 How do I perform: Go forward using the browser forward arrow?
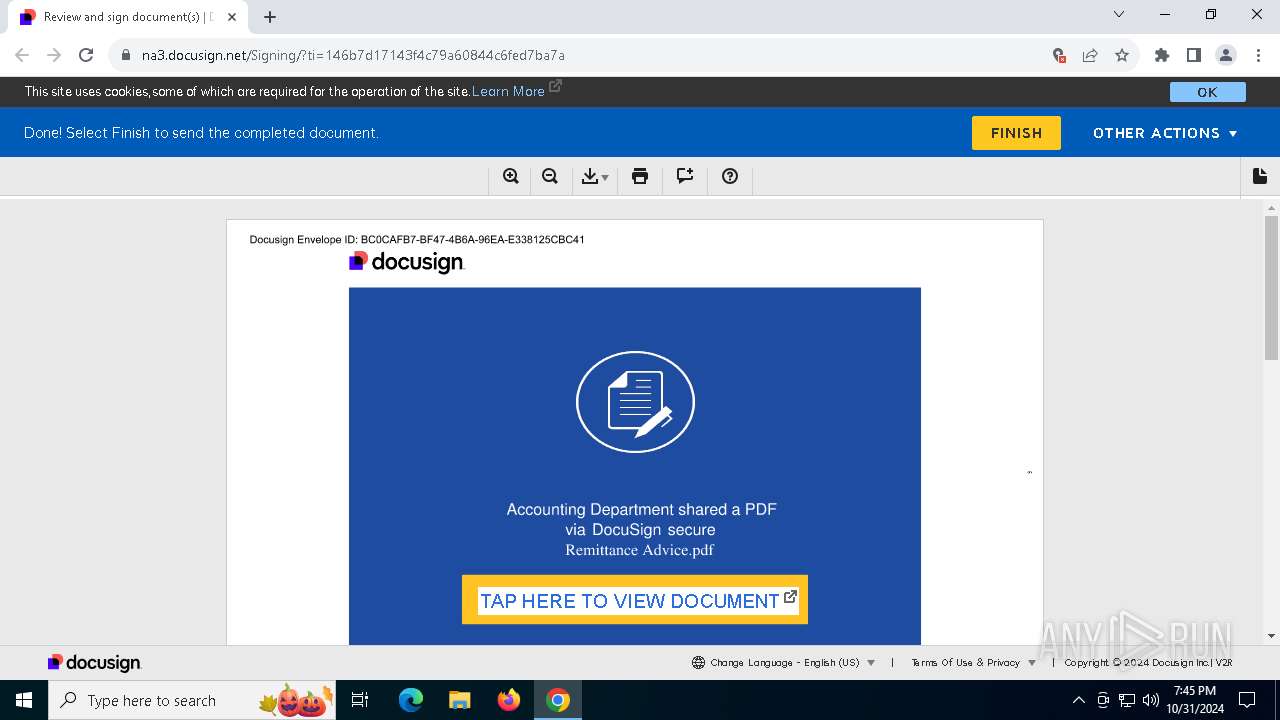click(54, 55)
